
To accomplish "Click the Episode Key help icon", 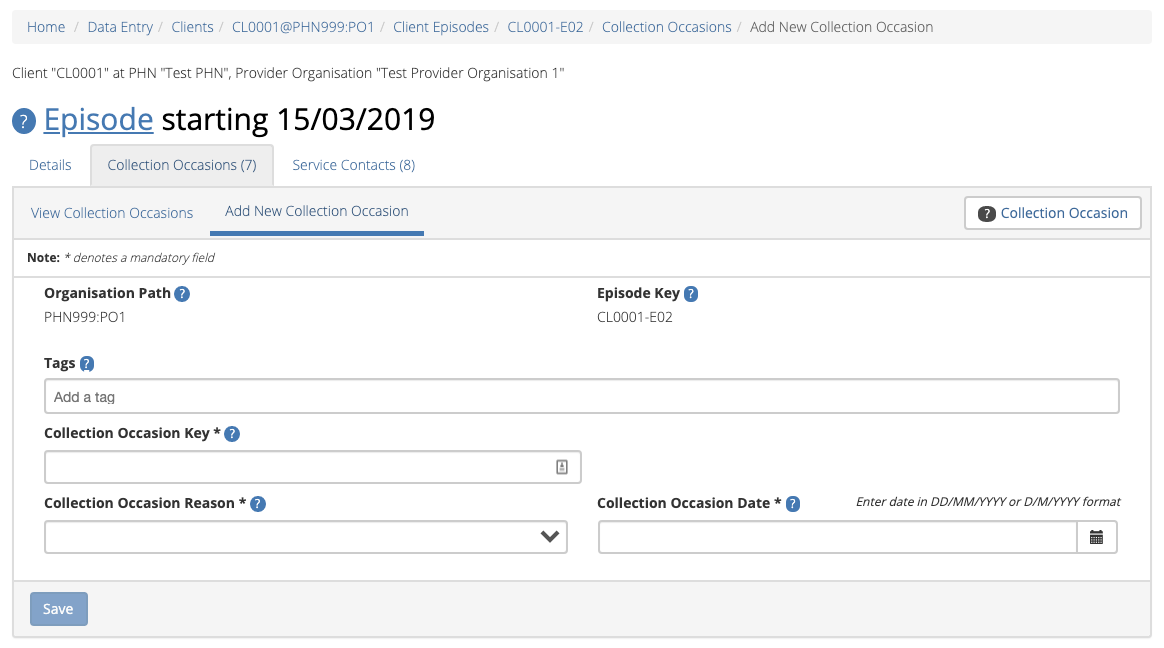I will coord(691,294).
